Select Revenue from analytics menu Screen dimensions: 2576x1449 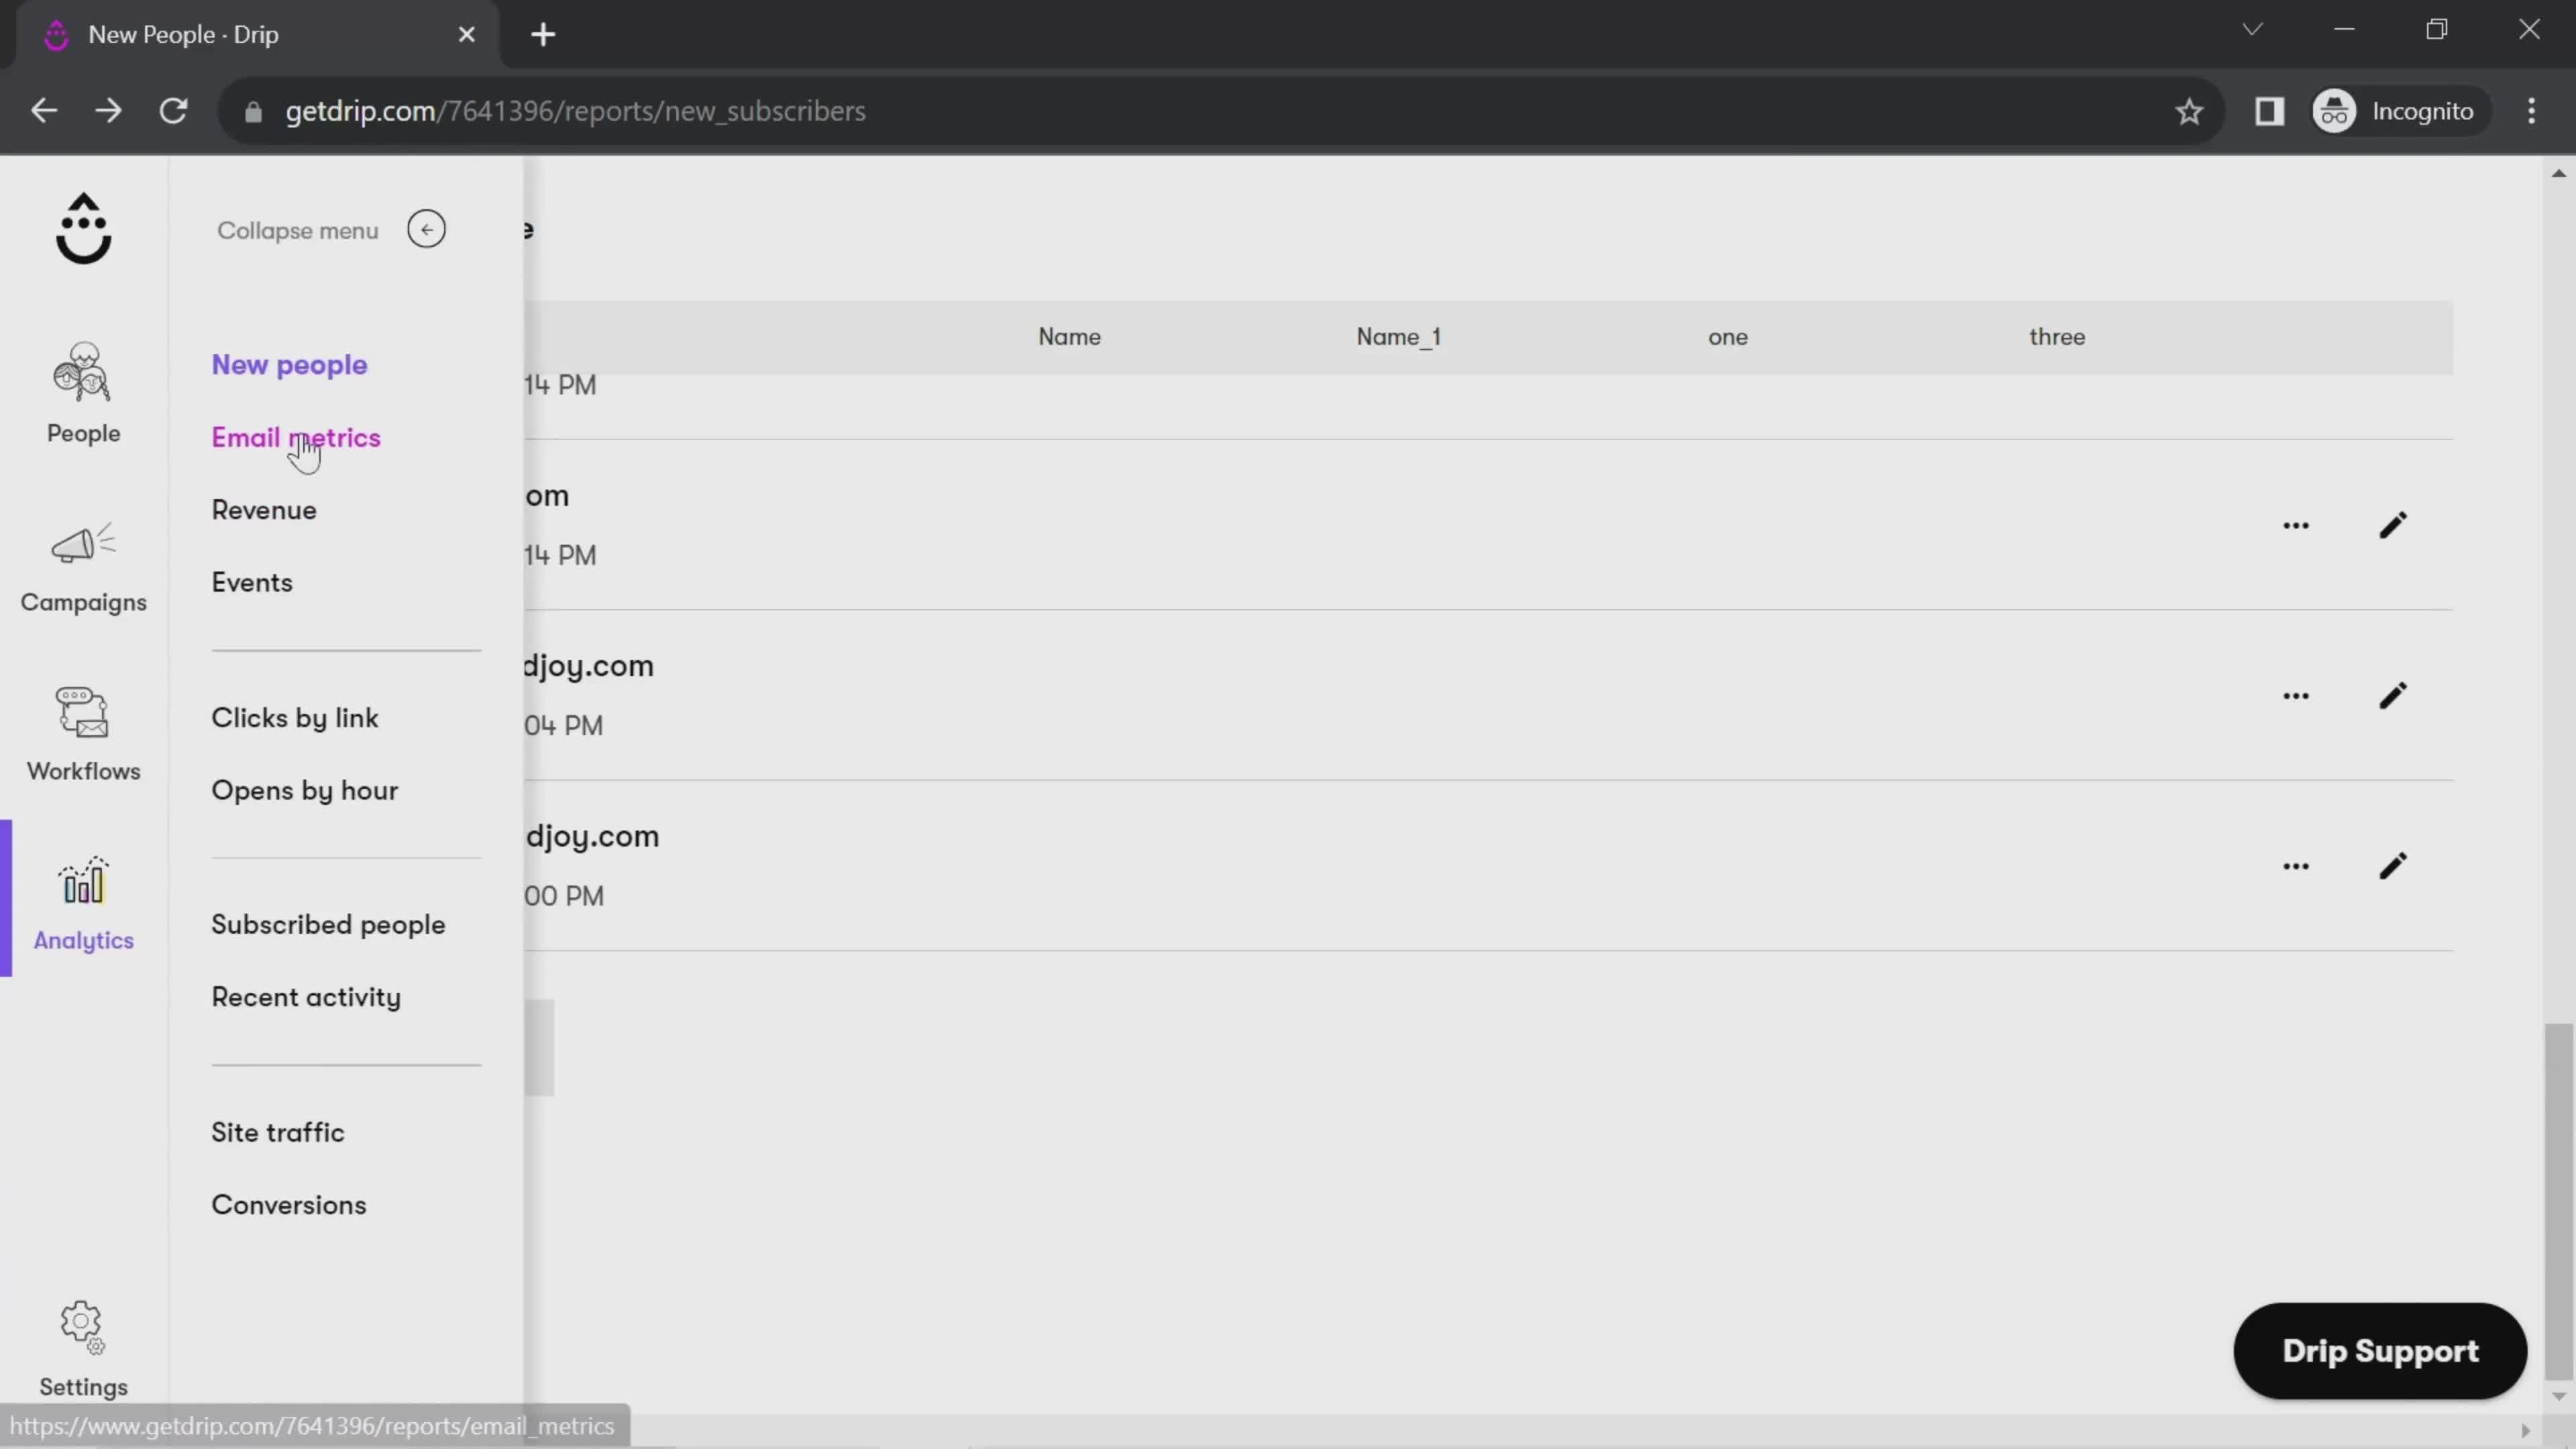coord(264,510)
